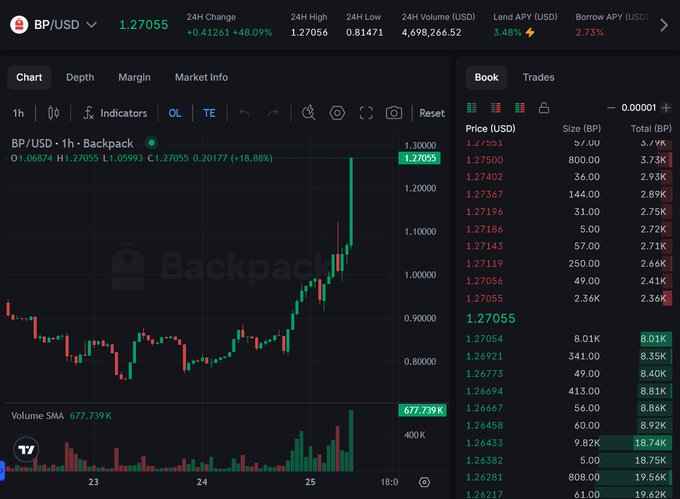Open chart settings hexagon icon
Screen dimensions: 680x499
click(x=337, y=113)
